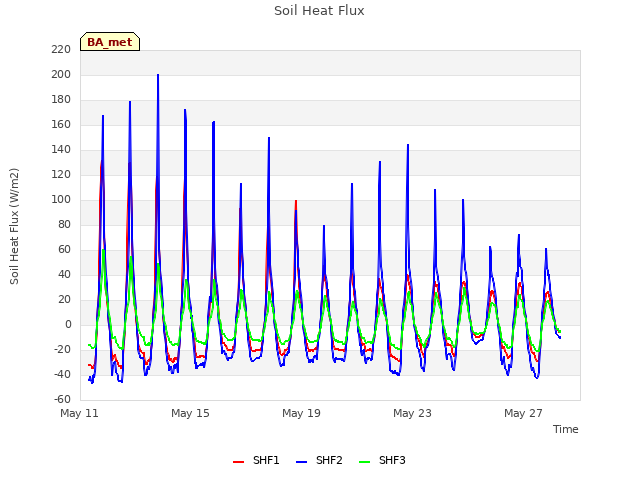Click the tallest green SHF3 peak near 60
This screenshot has height=480, width=640.
pyautogui.click(x=104, y=250)
